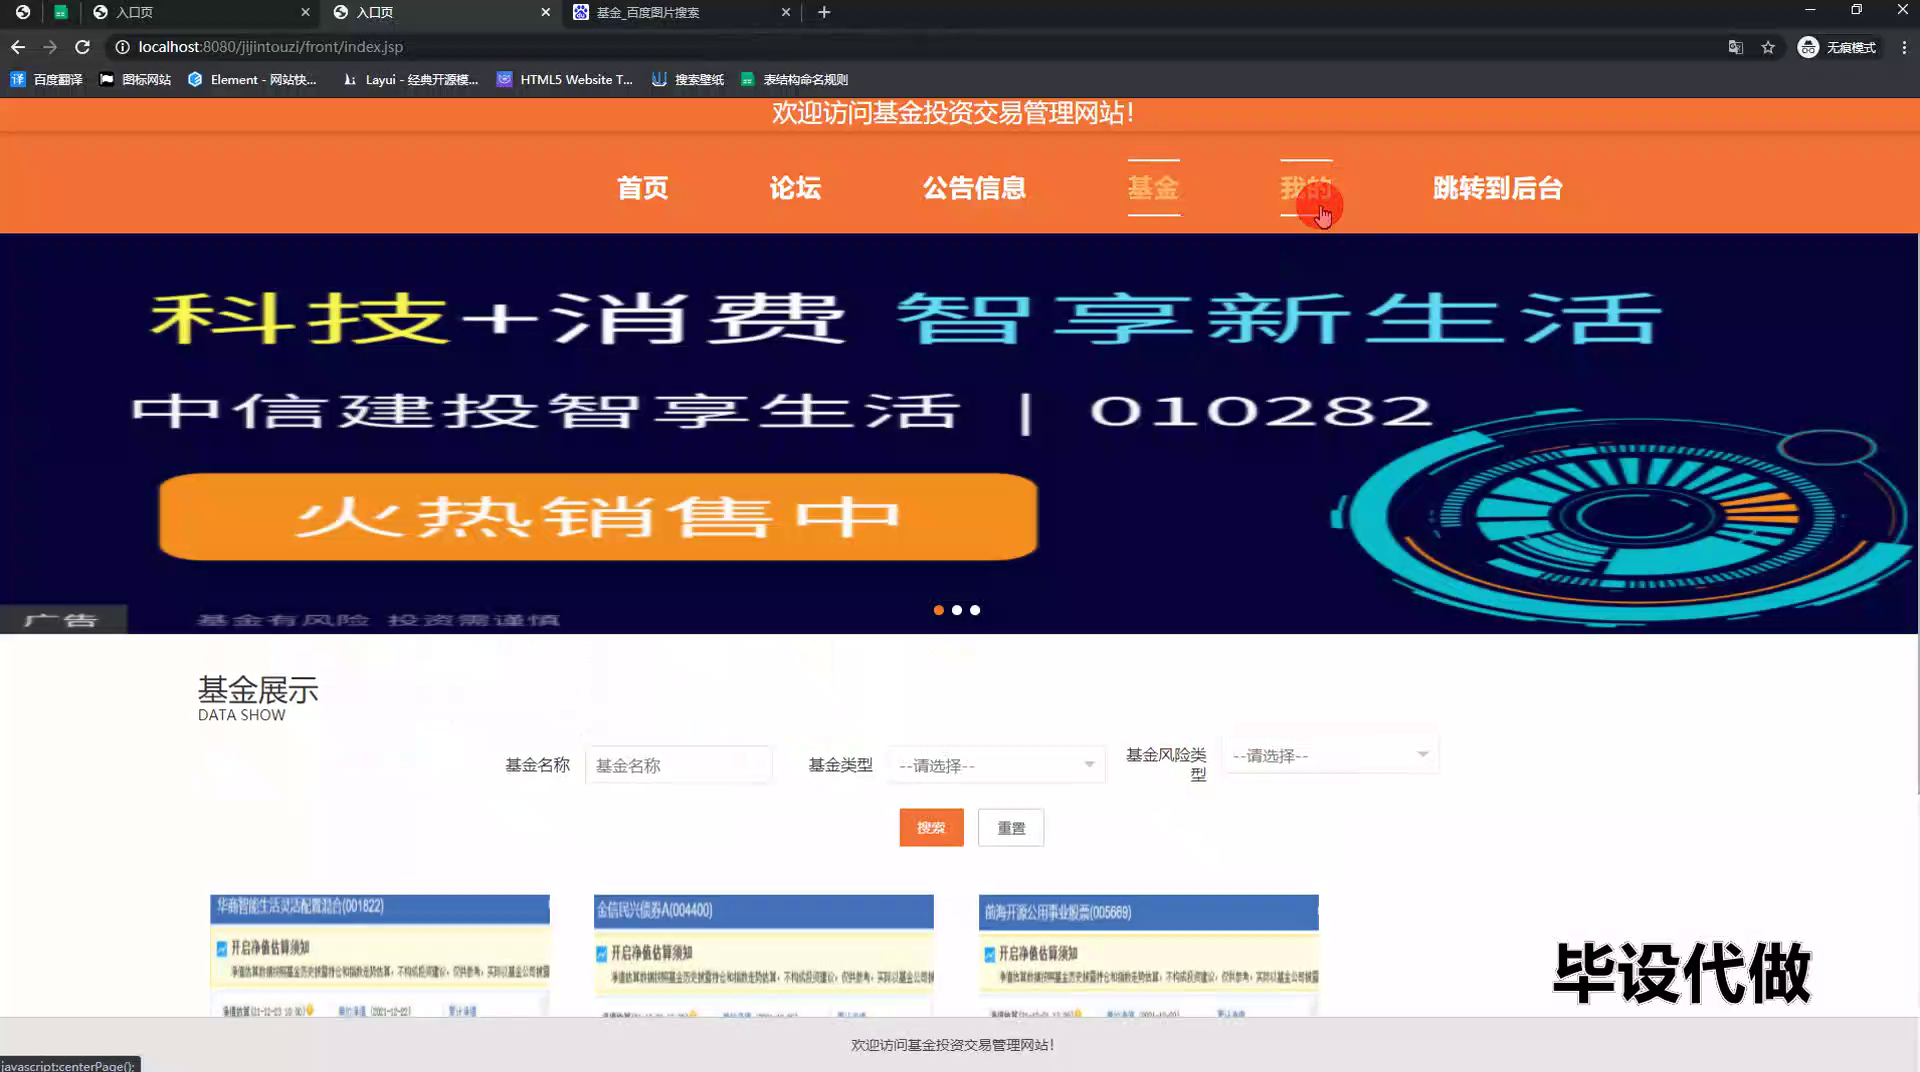
Task: Switch to the 基金_百度图片搜索 tab
Action: click(680, 12)
